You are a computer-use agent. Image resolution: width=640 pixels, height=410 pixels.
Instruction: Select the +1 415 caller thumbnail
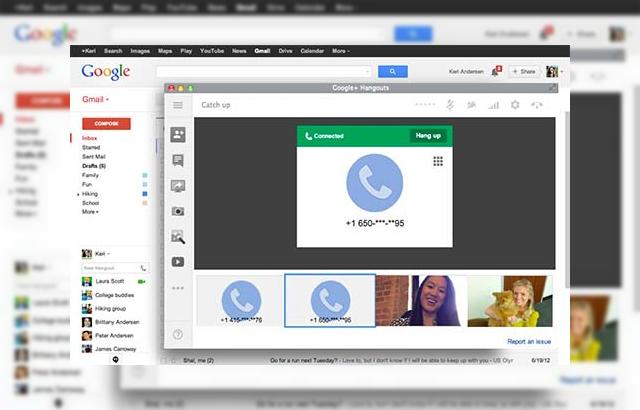click(240, 300)
